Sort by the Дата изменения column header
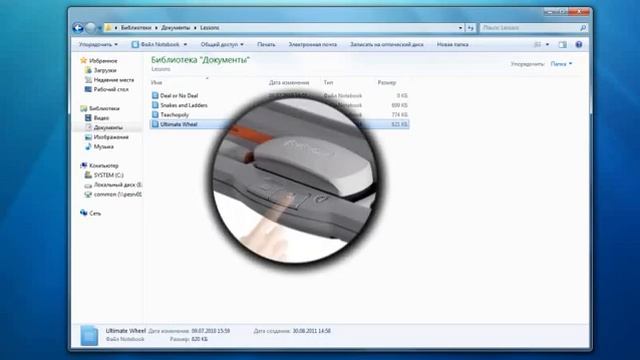This screenshot has width=640, height=360. pos(289,82)
